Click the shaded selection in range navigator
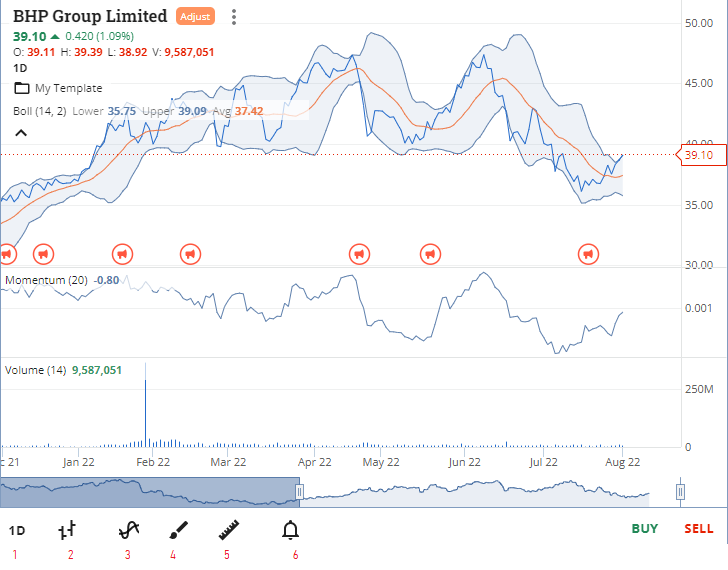Image resolution: width=728 pixels, height=570 pixels. tap(150, 492)
